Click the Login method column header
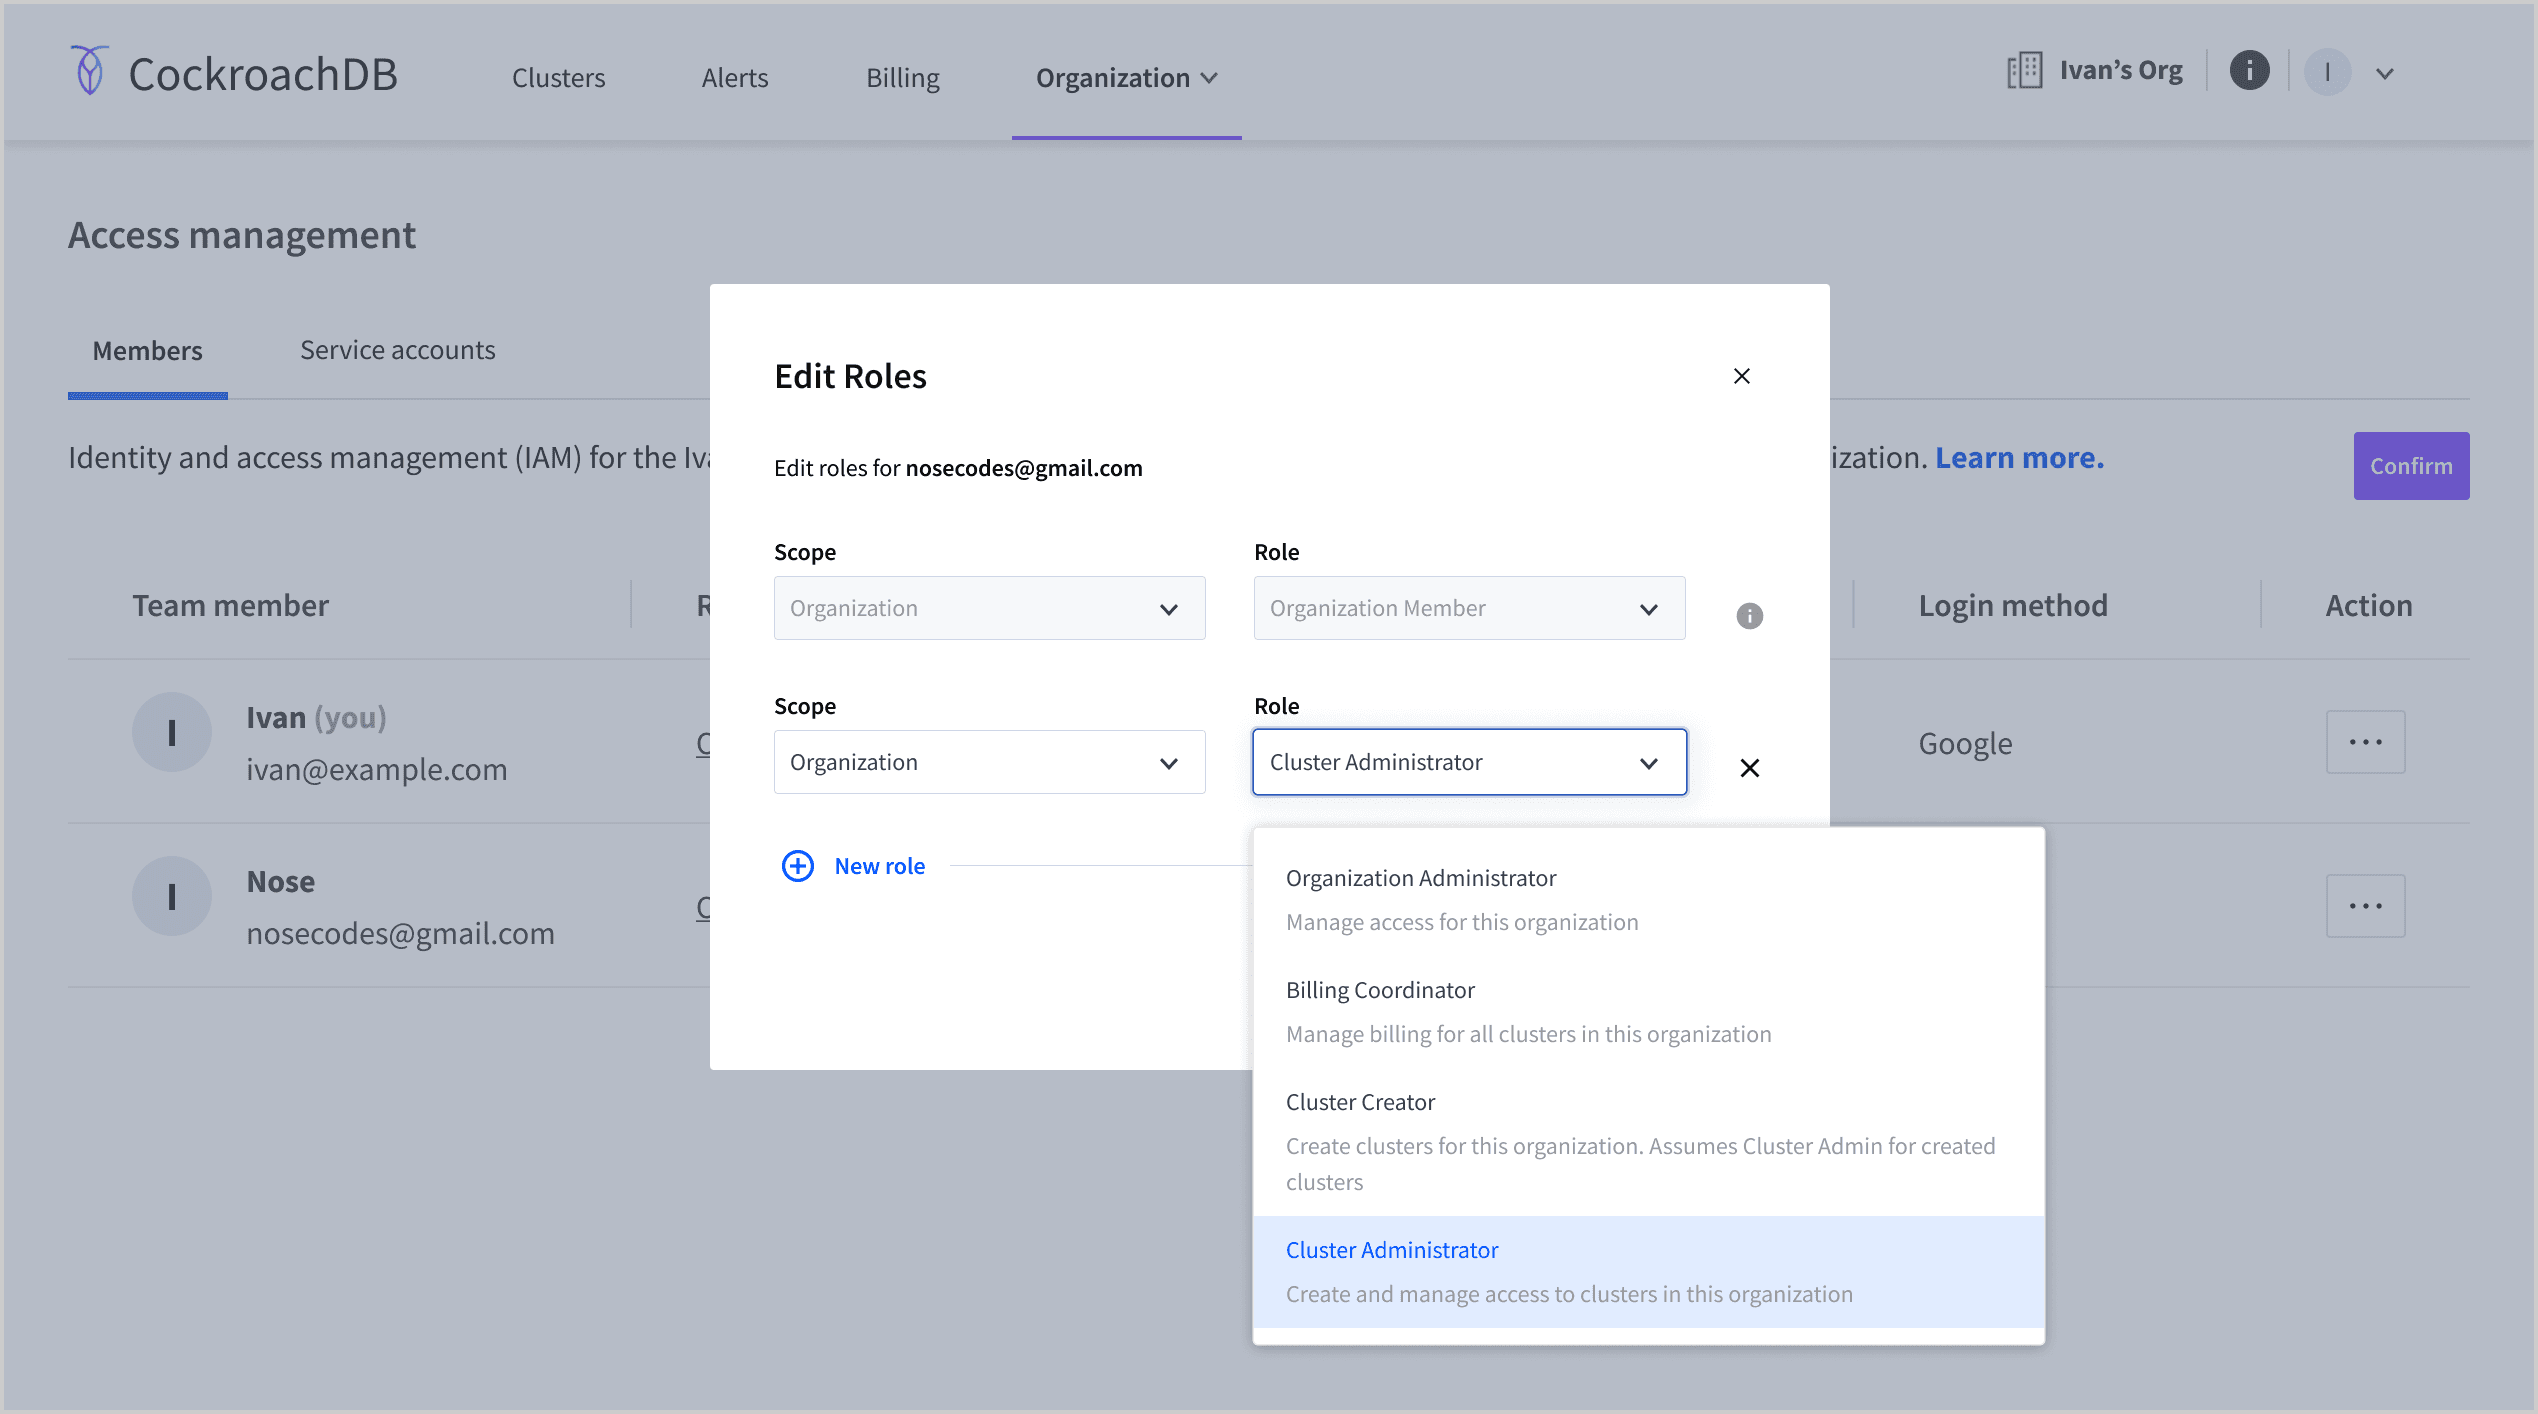Viewport: 2538px width, 1414px height. click(2013, 605)
